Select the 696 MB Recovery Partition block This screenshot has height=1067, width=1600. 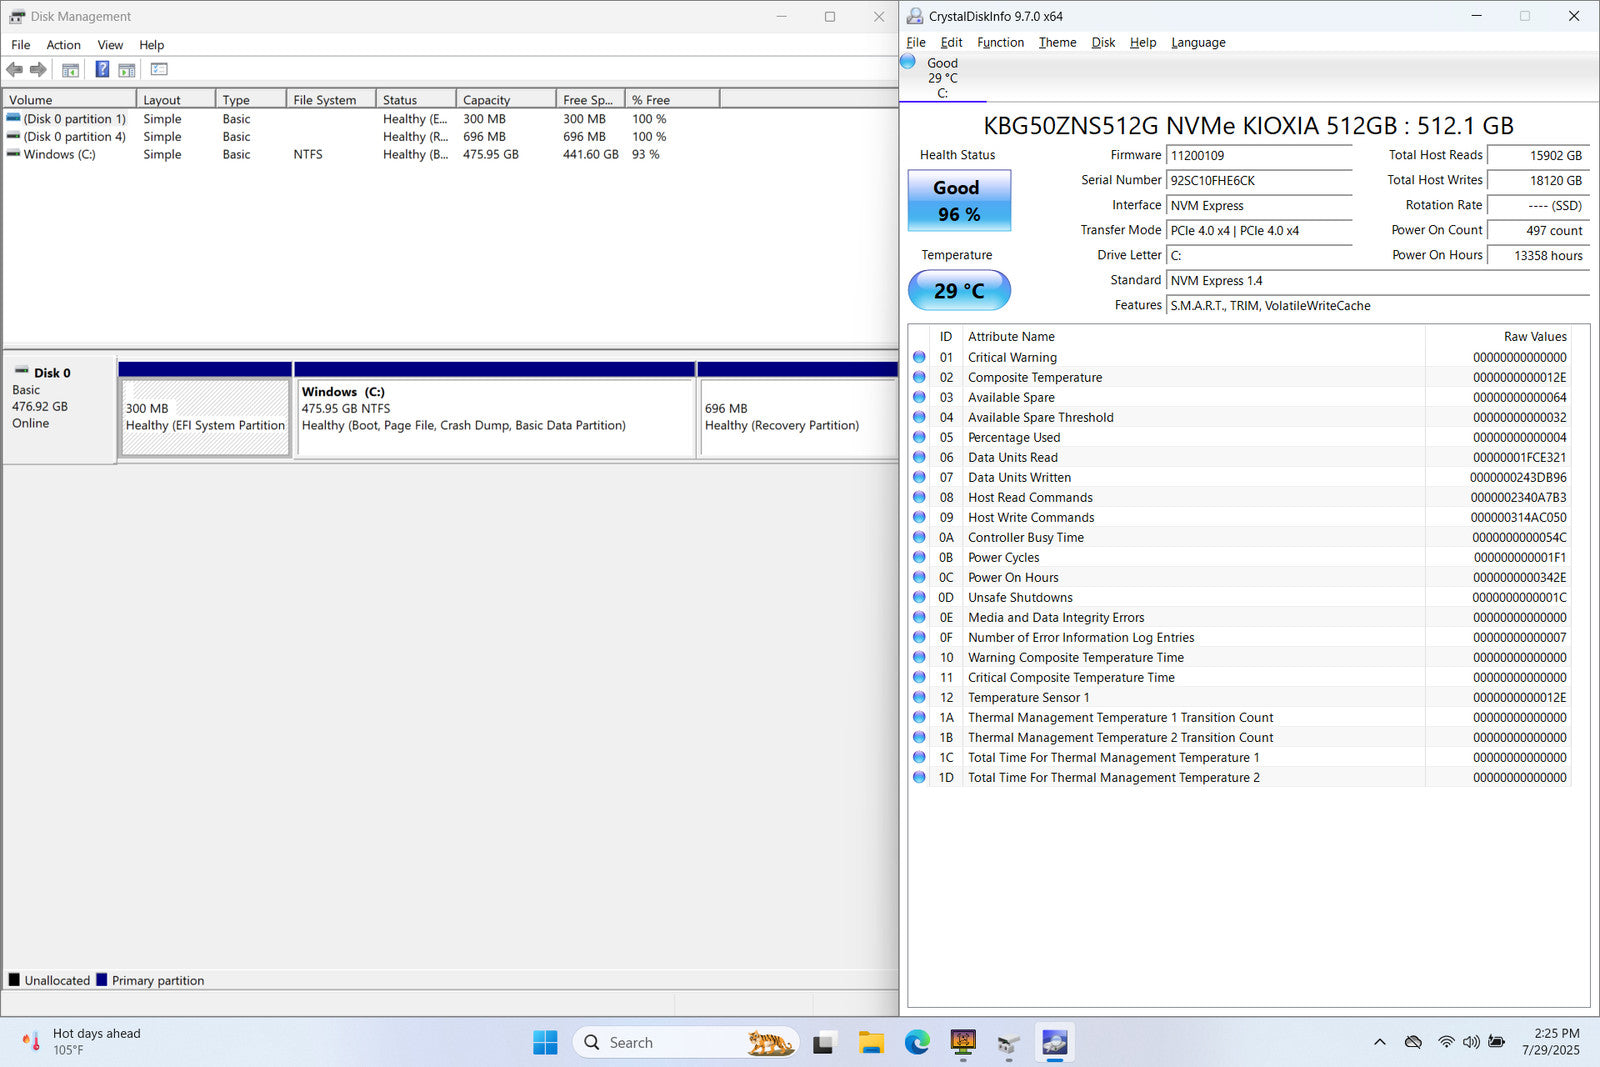(x=797, y=418)
